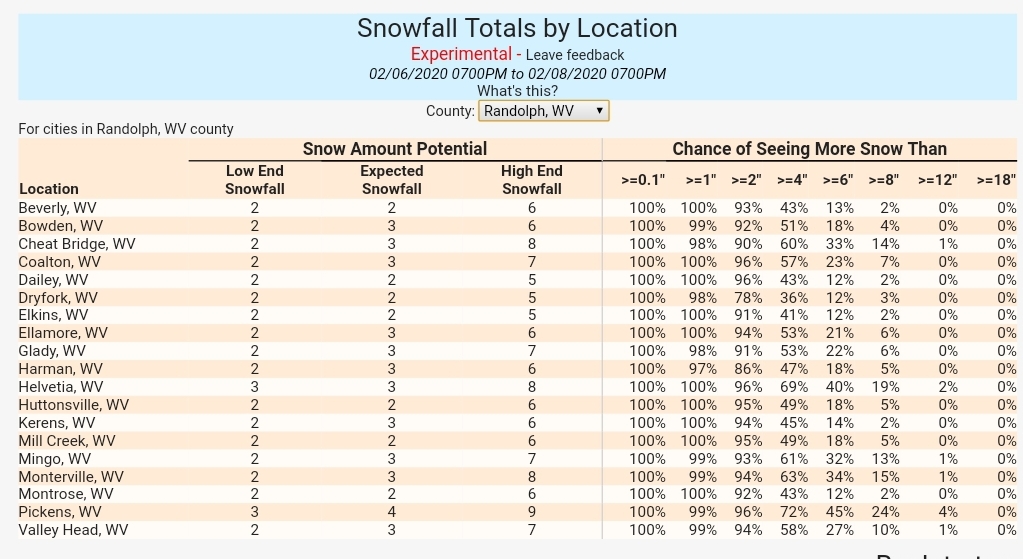Viewport: 1023px width, 559px height.
Task: Select the Beverly, WV row label
Action: click(x=56, y=208)
